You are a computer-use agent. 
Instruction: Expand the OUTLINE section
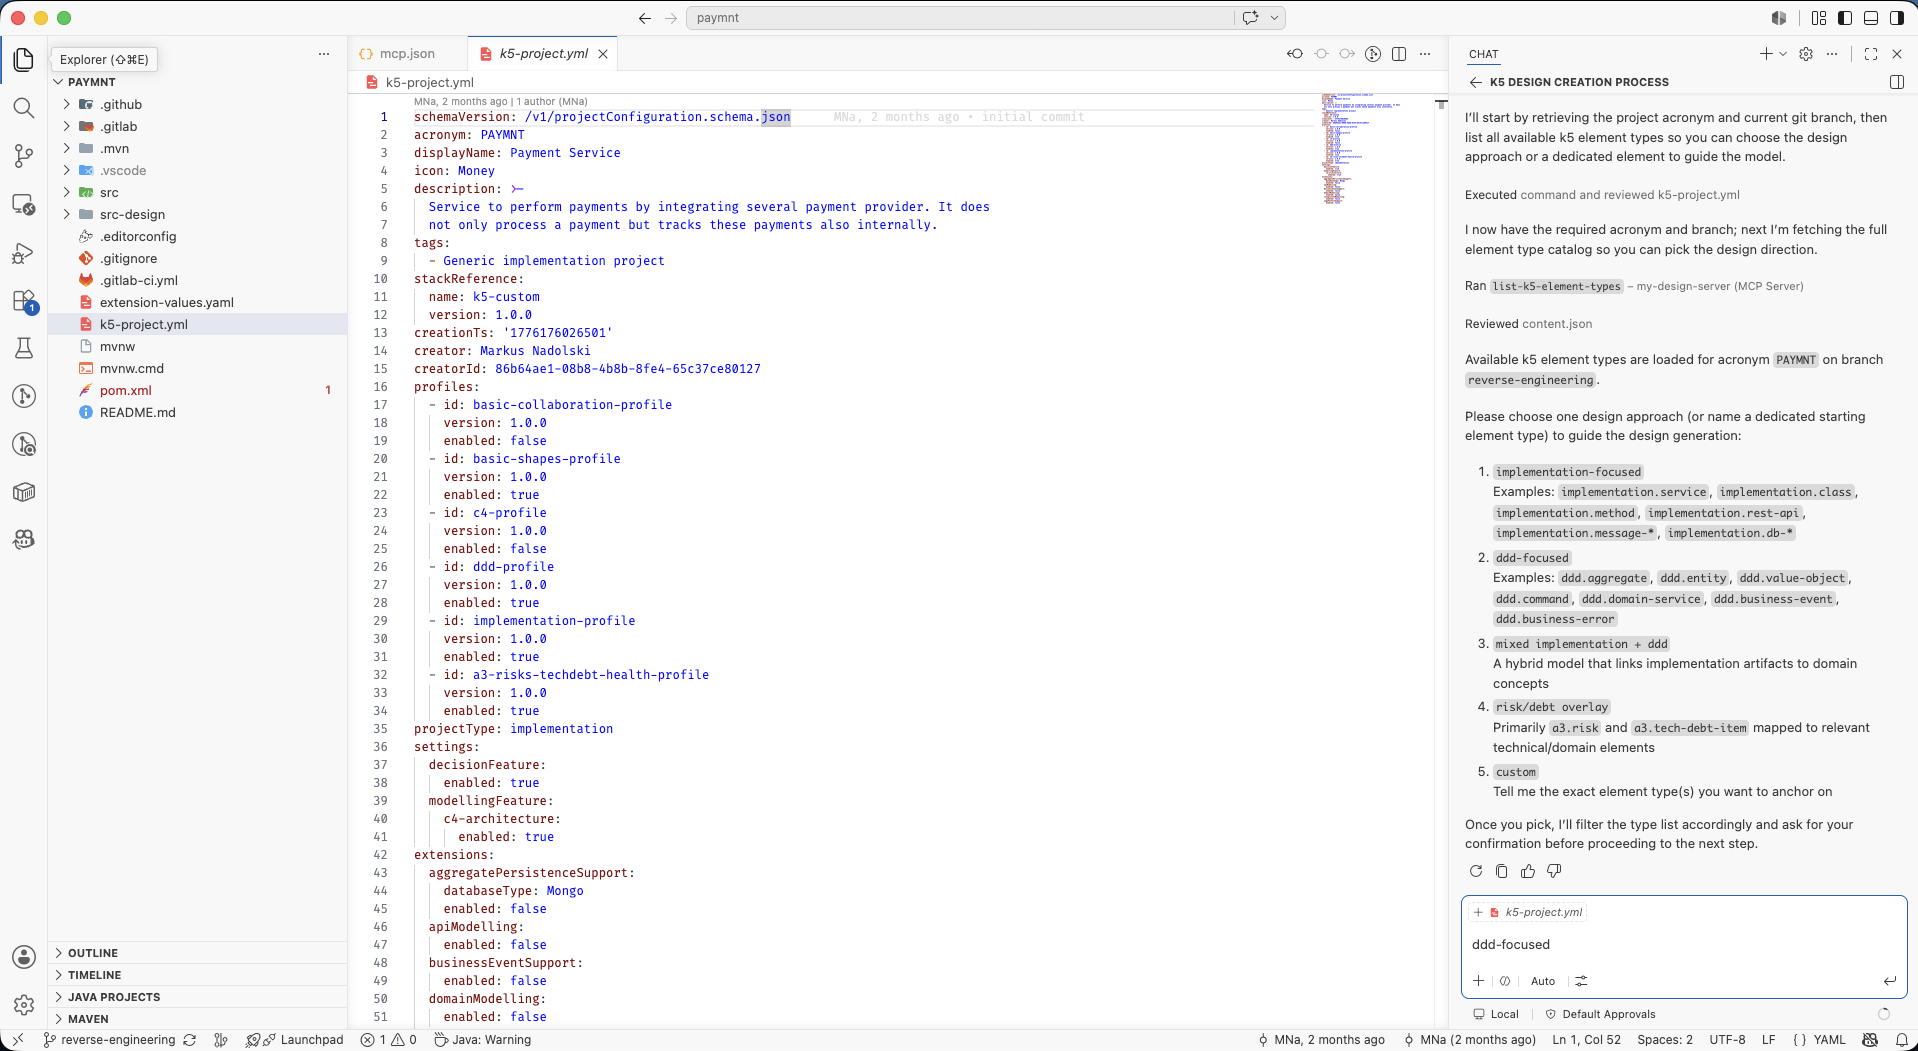coord(93,953)
